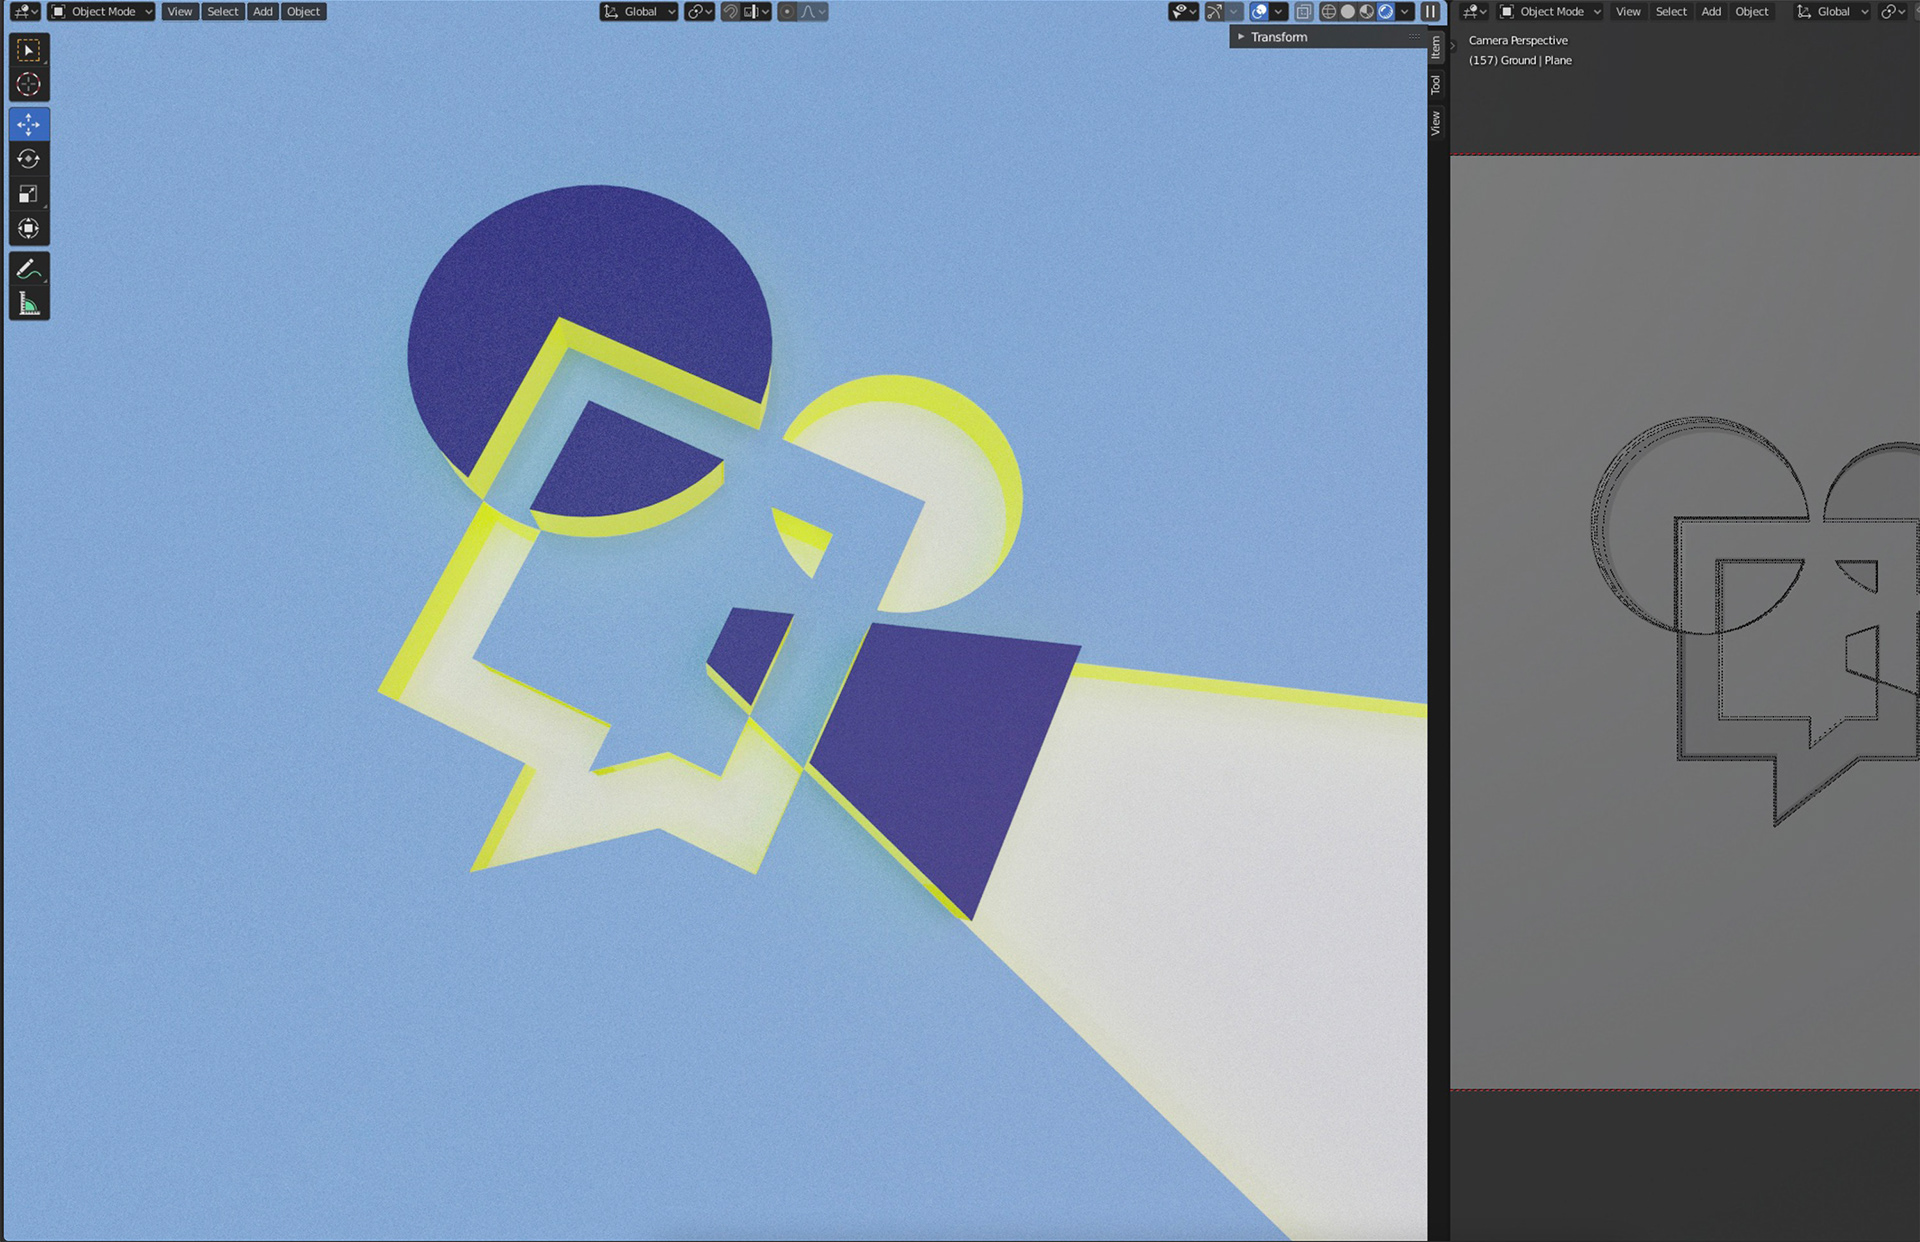Expand the right viewport's tool shelf arrow
This screenshot has width=1920, height=1242.
coord(1453,45)
